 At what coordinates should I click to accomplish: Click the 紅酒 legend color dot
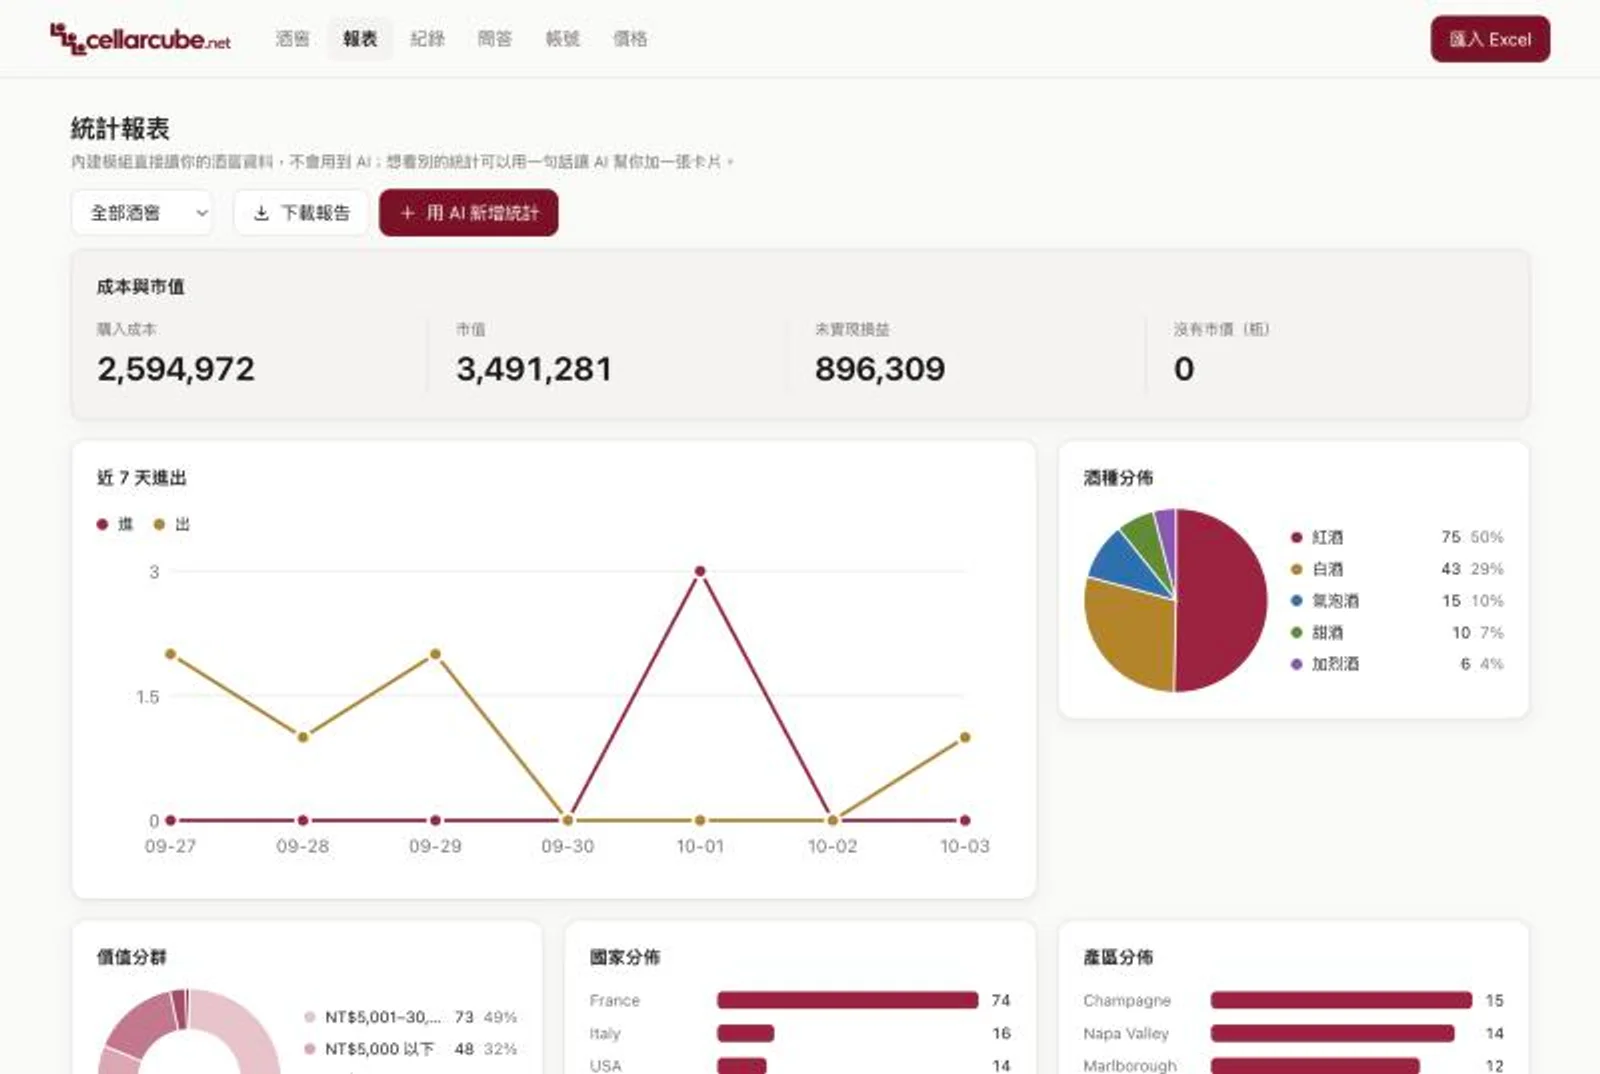[1296, 537]
